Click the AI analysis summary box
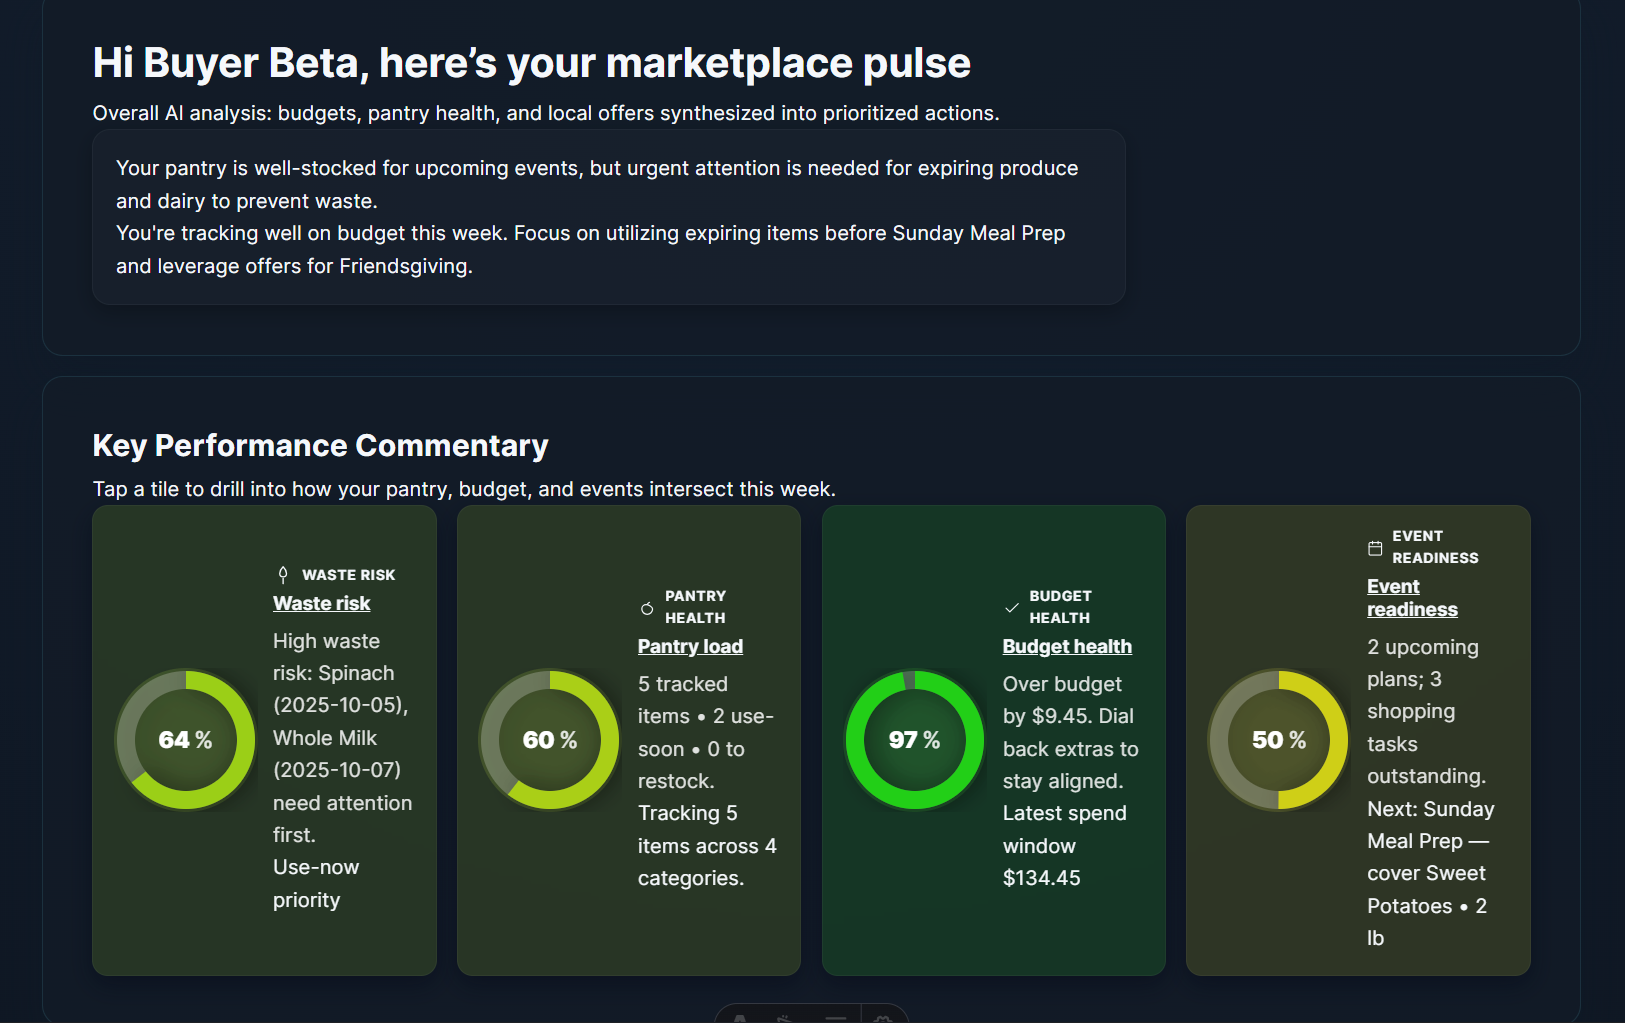 point(609,217)
